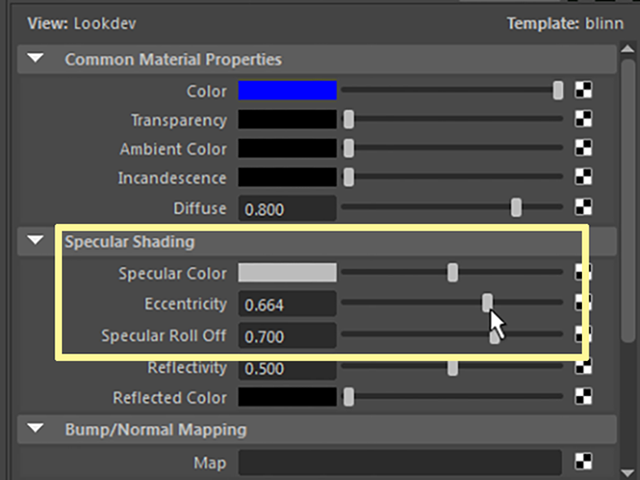640x480 pixels.
Task: Click the View: Lookdev label
Action: tap(82, 23)
